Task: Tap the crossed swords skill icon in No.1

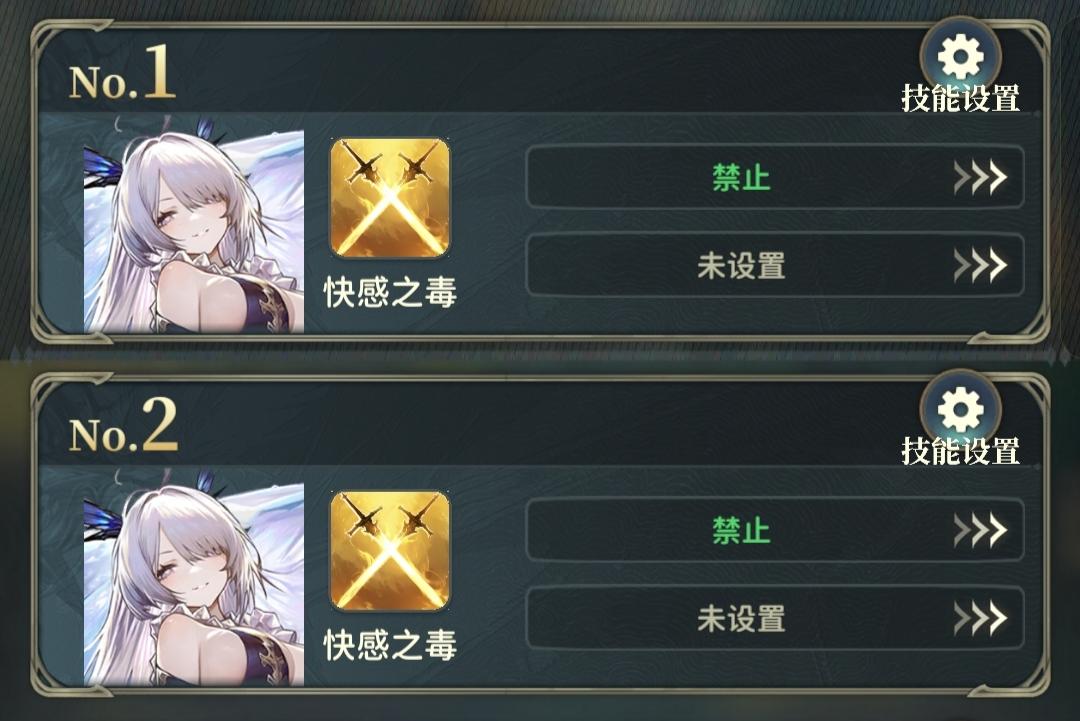Action: coord(390,198)
